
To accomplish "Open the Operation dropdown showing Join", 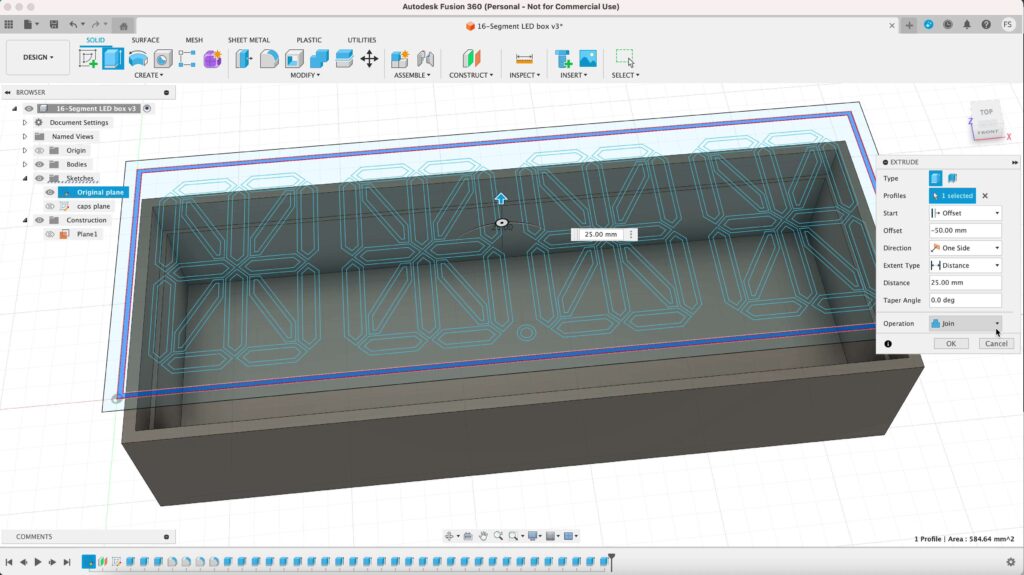I will click(x=964, y=323).
